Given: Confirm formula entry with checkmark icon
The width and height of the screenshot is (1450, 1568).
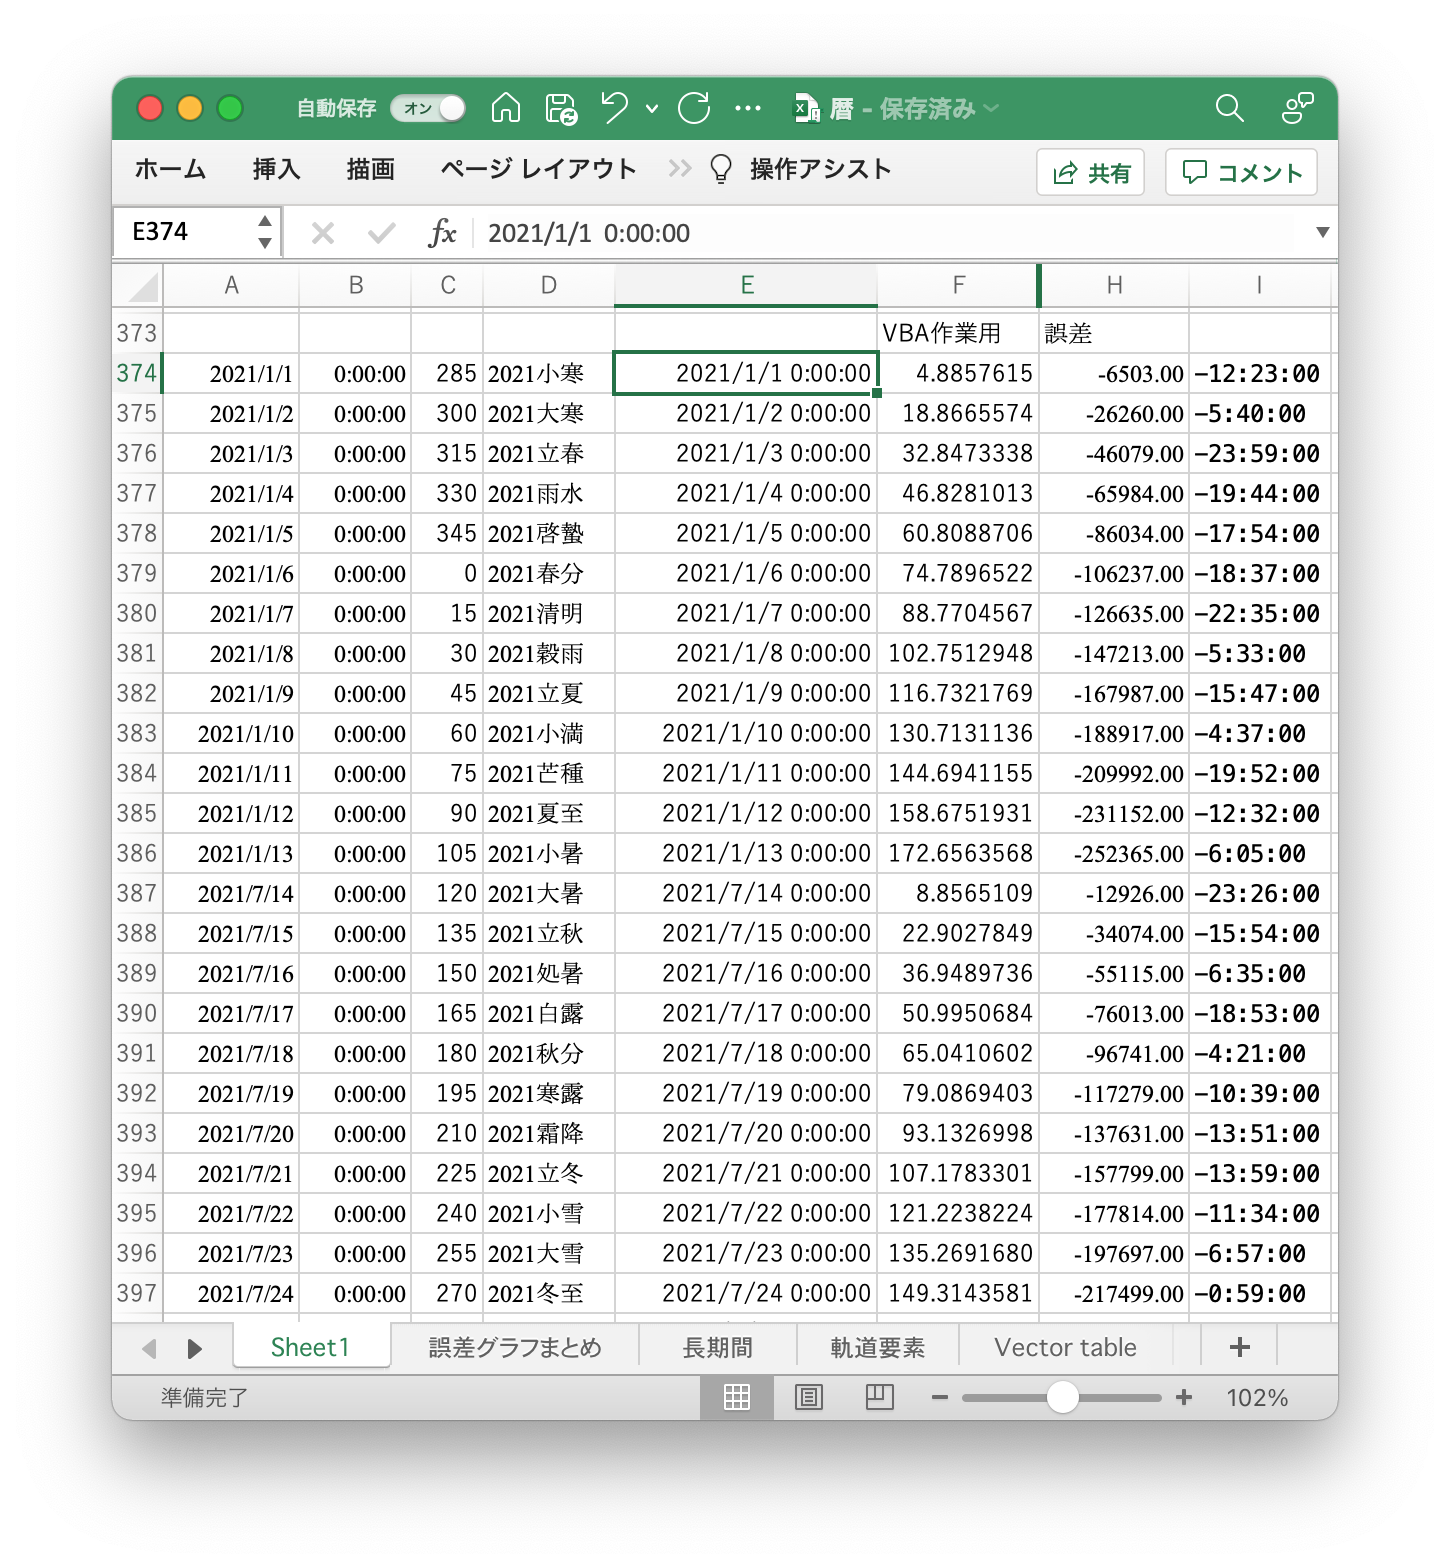Looking at the screenshot, I should point(381,234).
